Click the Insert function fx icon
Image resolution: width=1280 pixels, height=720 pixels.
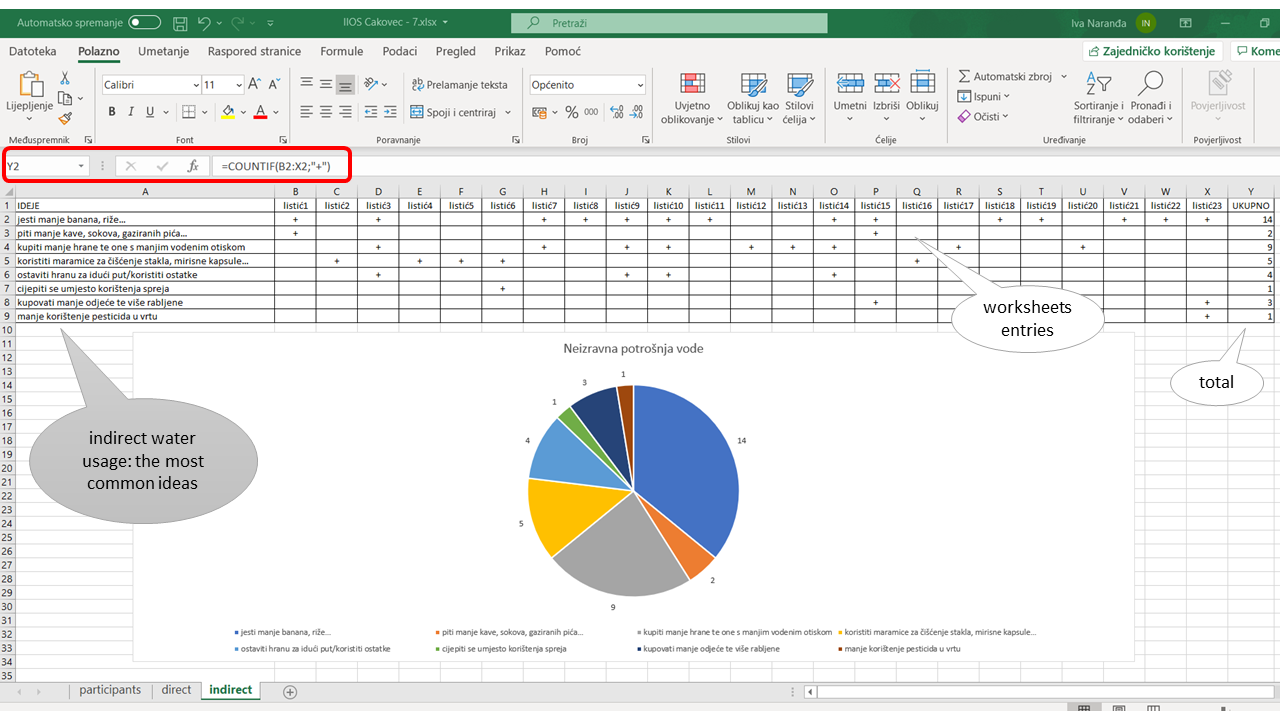coord(193,166)
